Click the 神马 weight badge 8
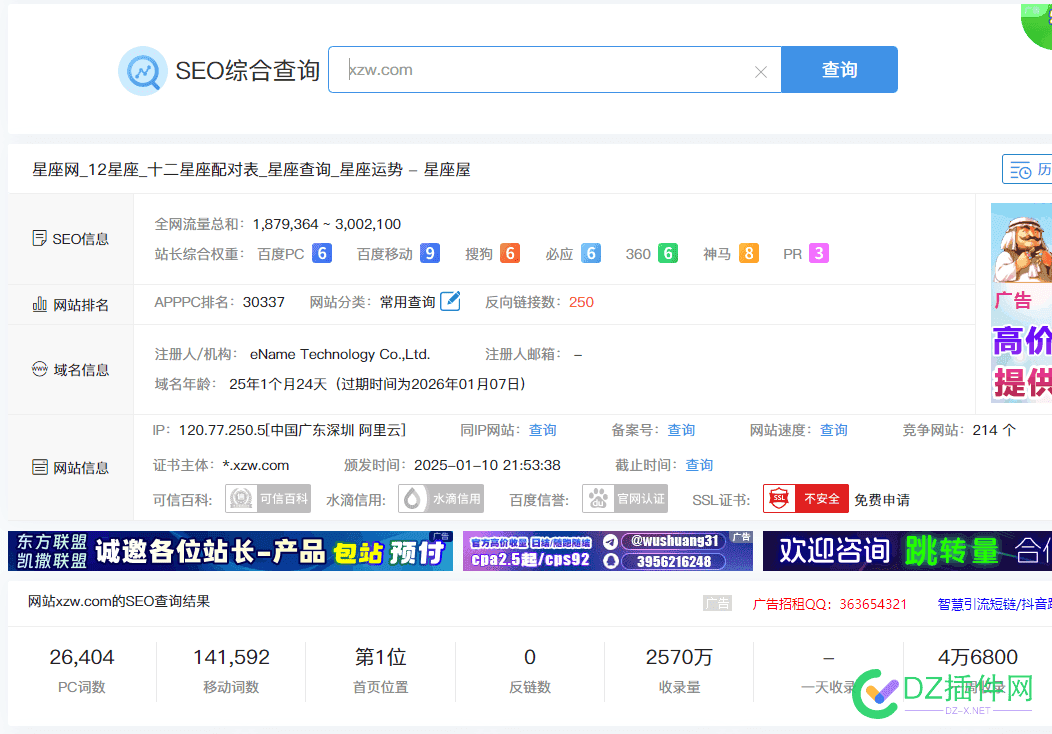Screen dimensions: 1052x734 coord(749,254)
